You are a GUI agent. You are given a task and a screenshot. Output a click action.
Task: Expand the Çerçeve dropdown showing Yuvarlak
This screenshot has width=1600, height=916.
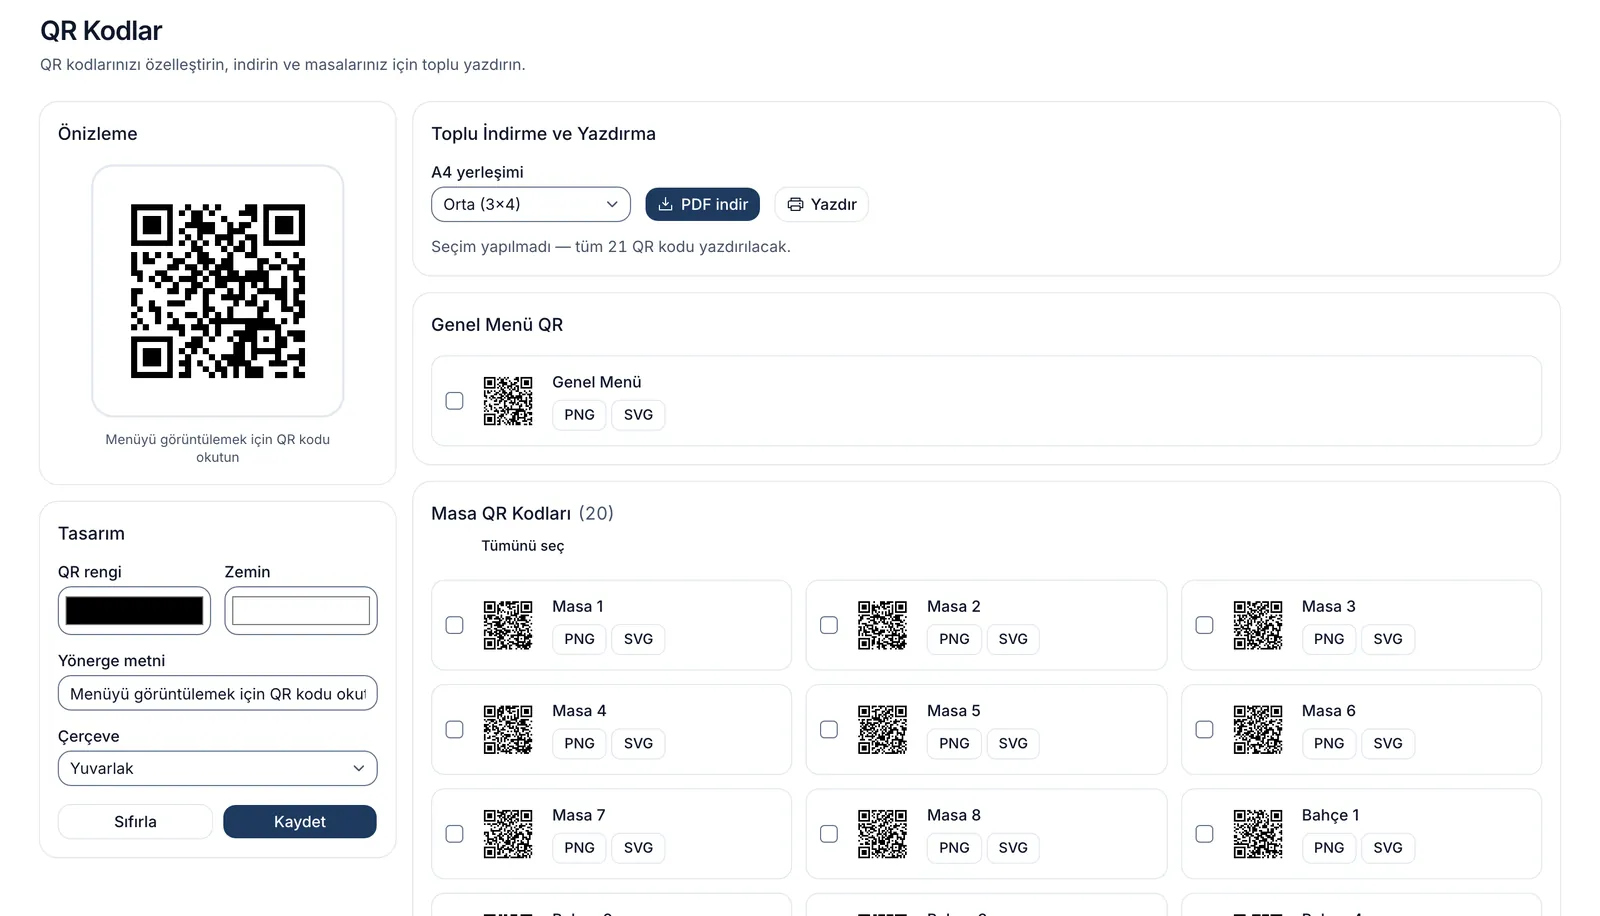[x=218, y=768]
